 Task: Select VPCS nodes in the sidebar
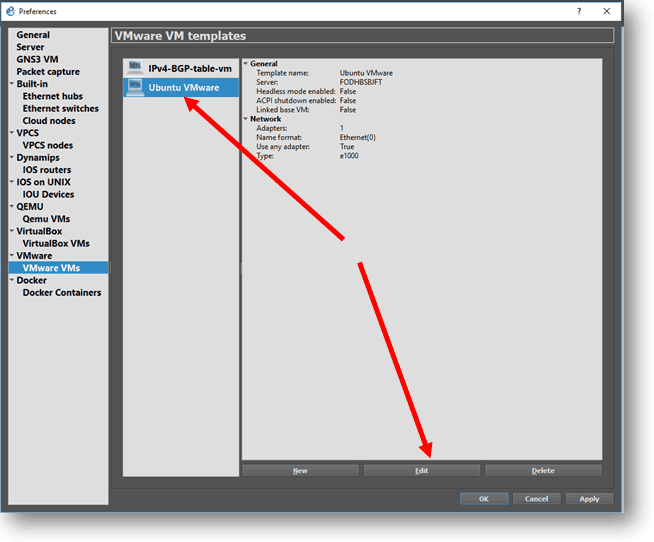pyautogui.click(x=48, y=145)
